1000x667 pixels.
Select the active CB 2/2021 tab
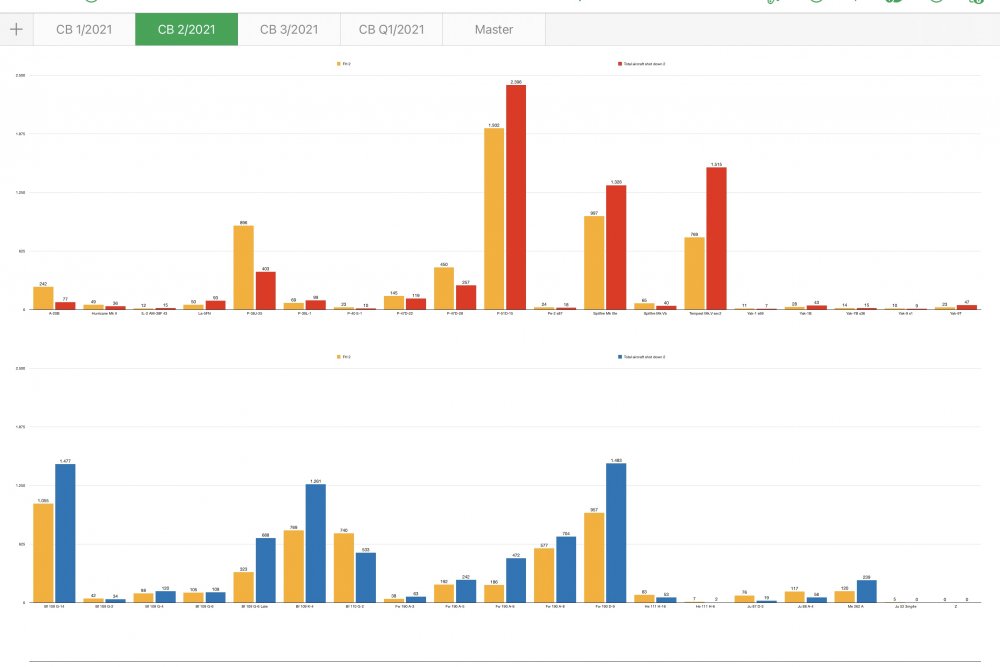coord(186,30)
